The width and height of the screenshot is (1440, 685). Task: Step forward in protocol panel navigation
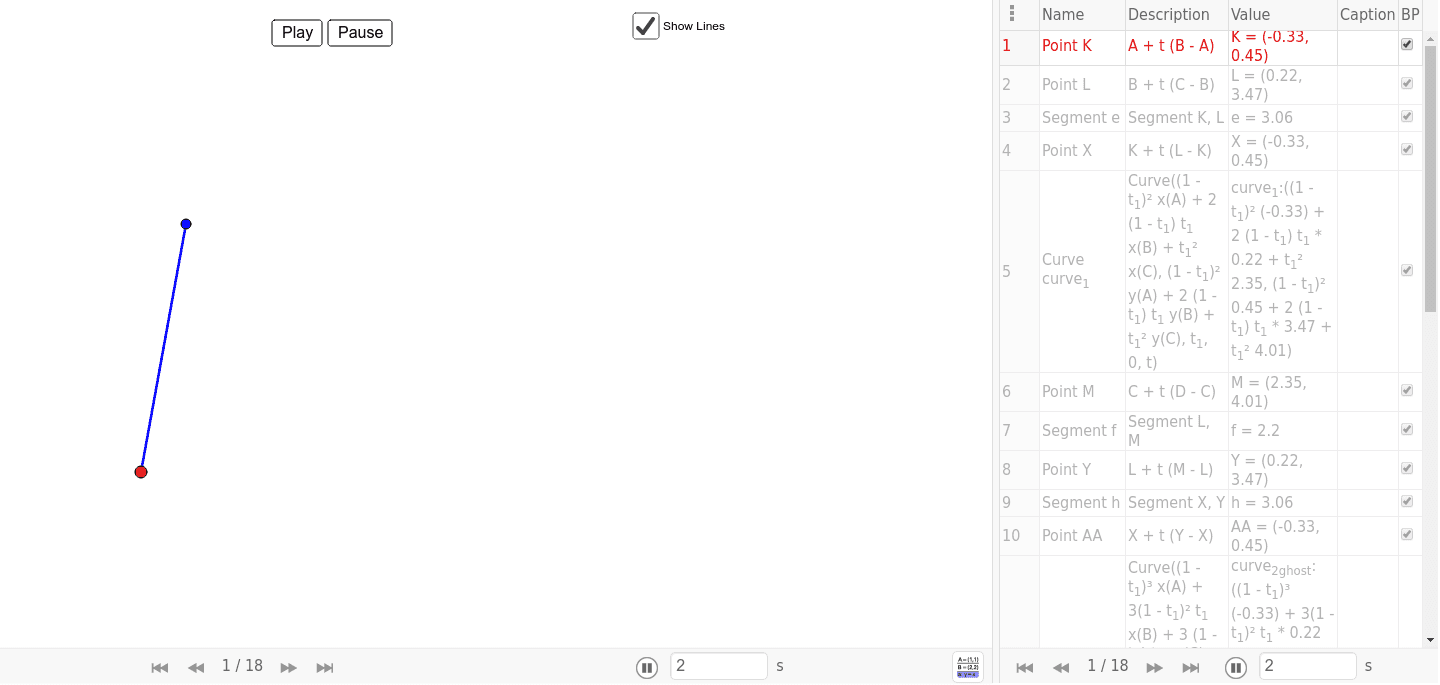coord(1154,668)
